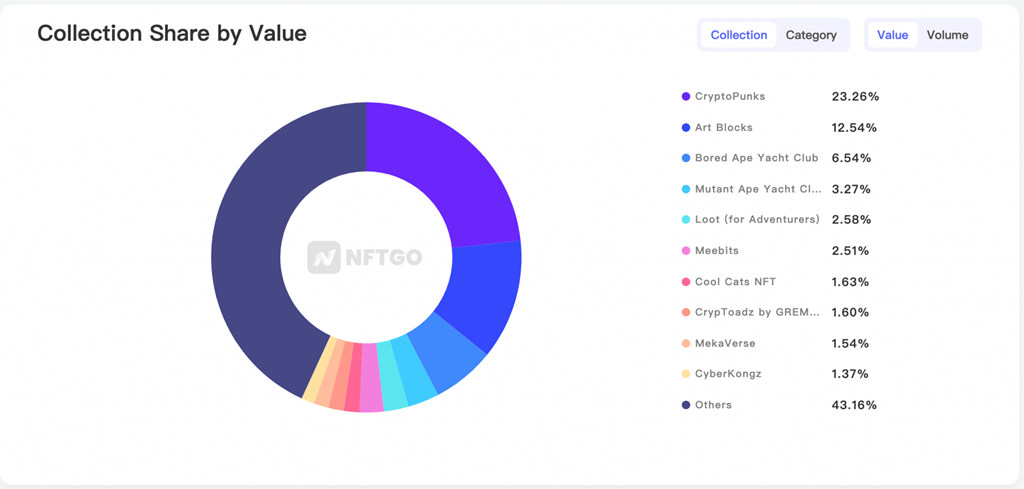Click the 3.27% share value
This screenshot has width=1024, height=489.
(x=851, y=189)
